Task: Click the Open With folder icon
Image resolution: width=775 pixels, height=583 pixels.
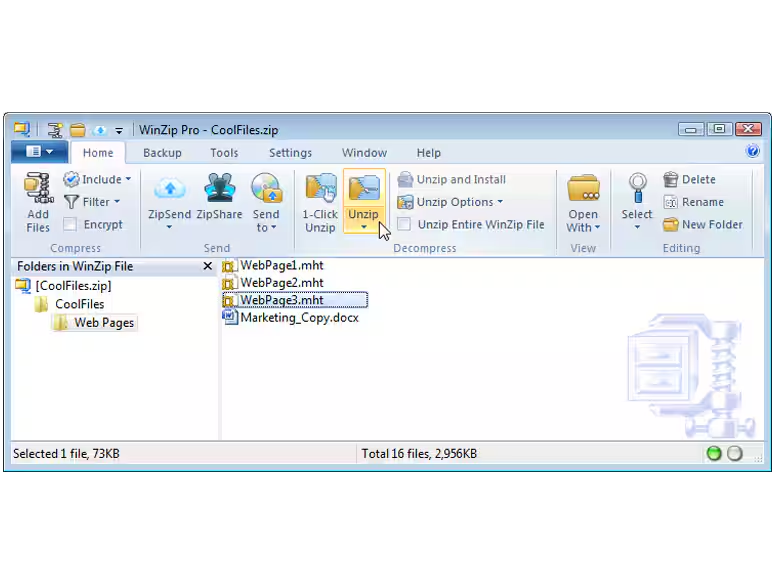Action: tap(583, 188)
